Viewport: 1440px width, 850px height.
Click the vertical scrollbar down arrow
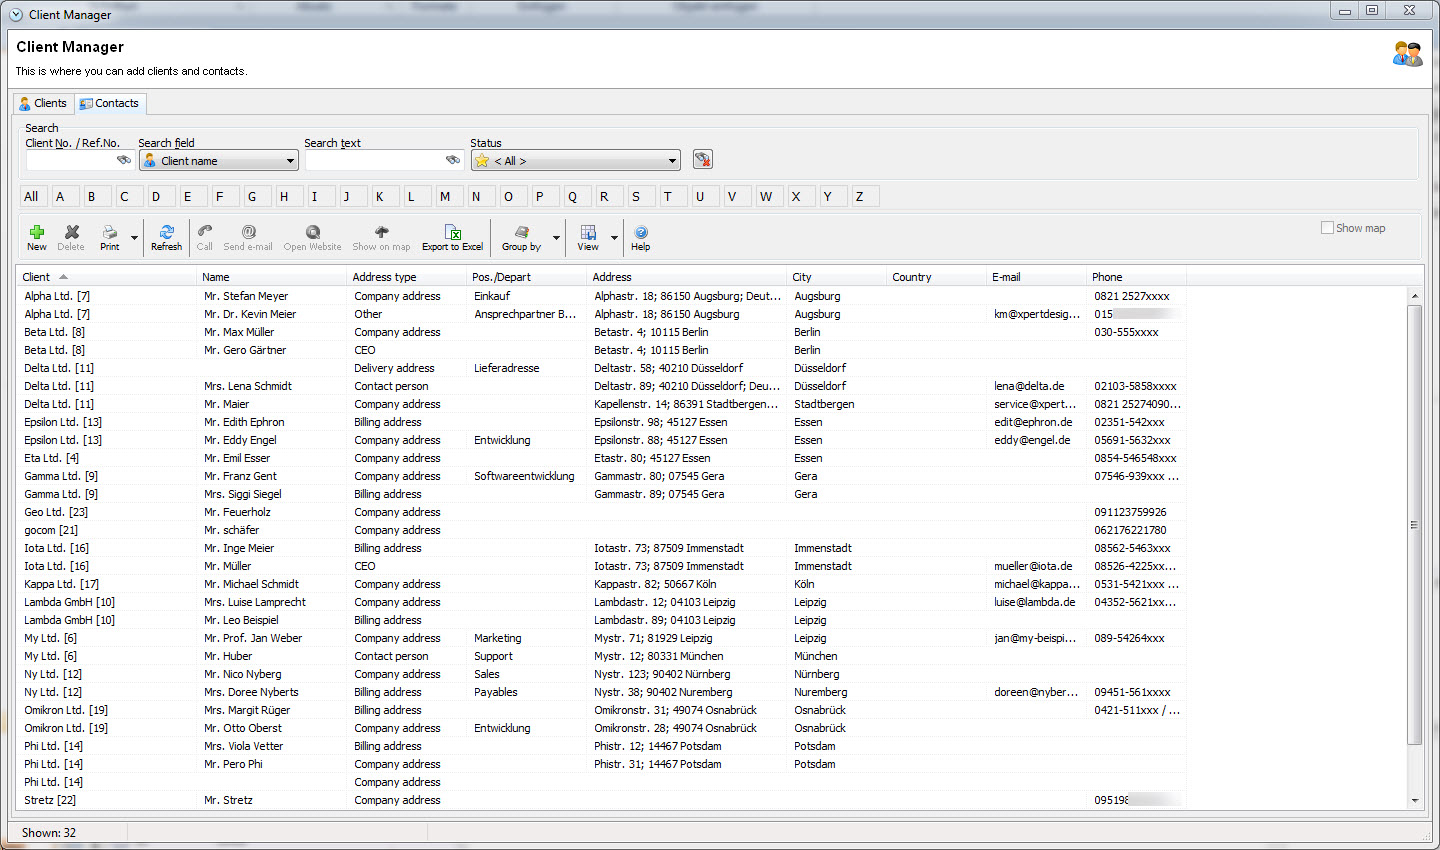[1414, 800]
